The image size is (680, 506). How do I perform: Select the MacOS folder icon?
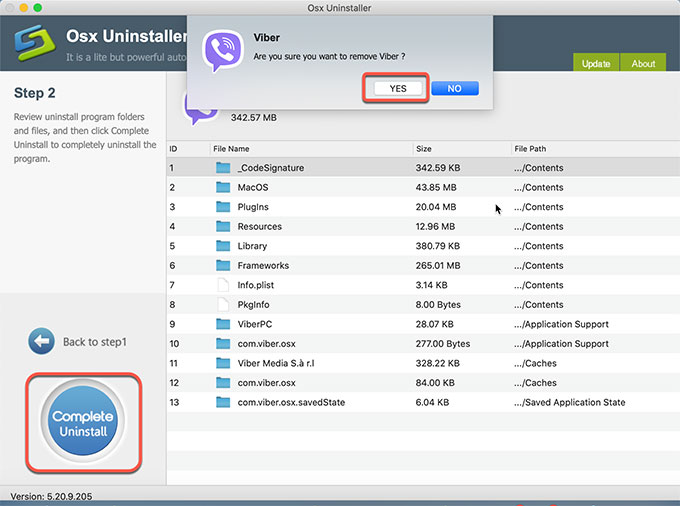(x=223, y=187)
